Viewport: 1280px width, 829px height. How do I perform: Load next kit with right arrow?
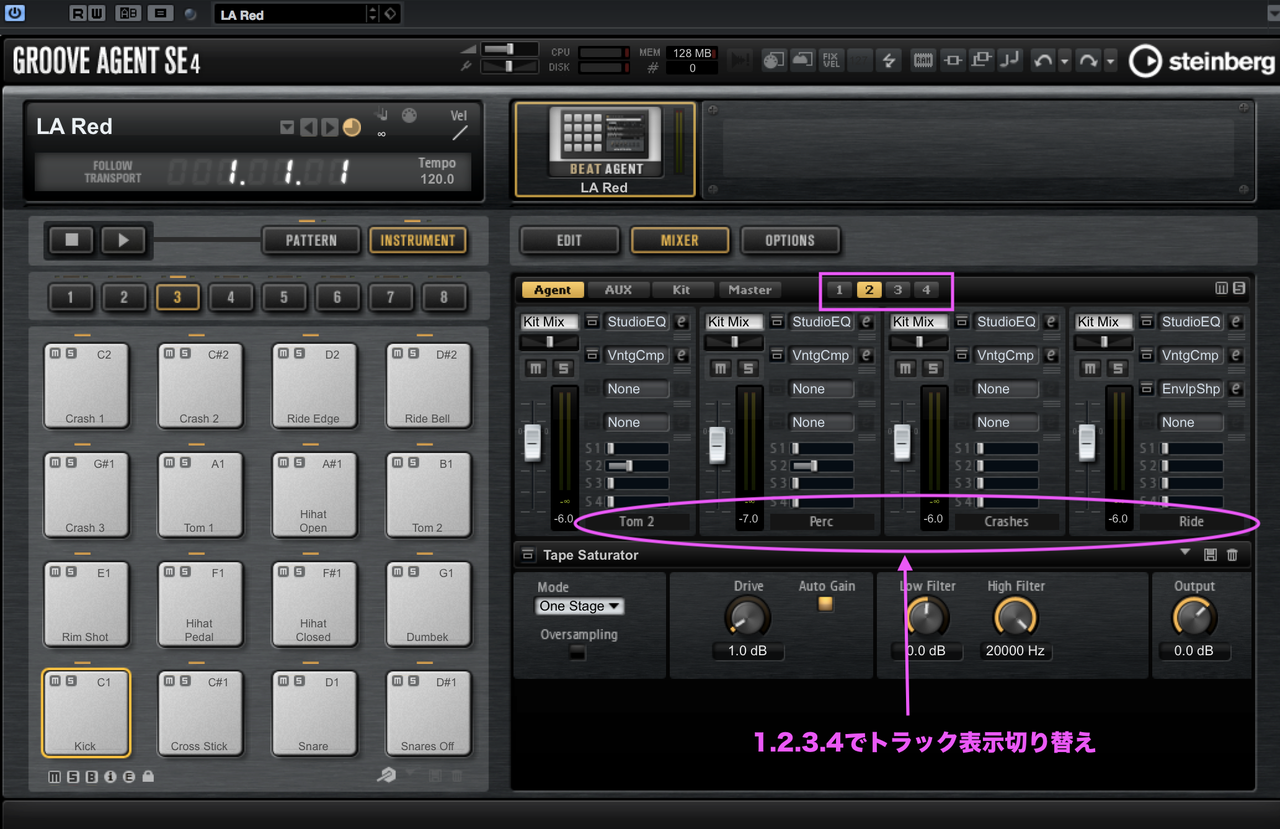(330, 127)
